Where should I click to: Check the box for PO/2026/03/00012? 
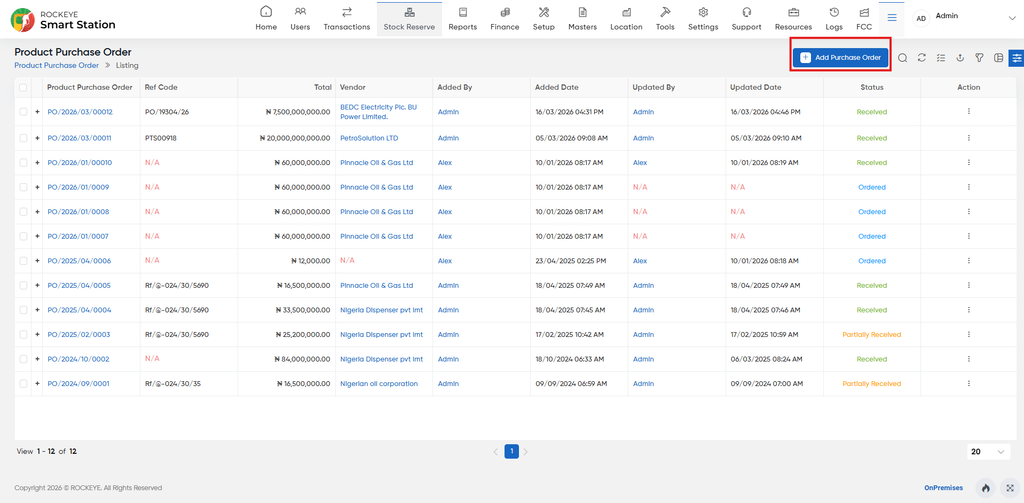[x=23, y=112]
